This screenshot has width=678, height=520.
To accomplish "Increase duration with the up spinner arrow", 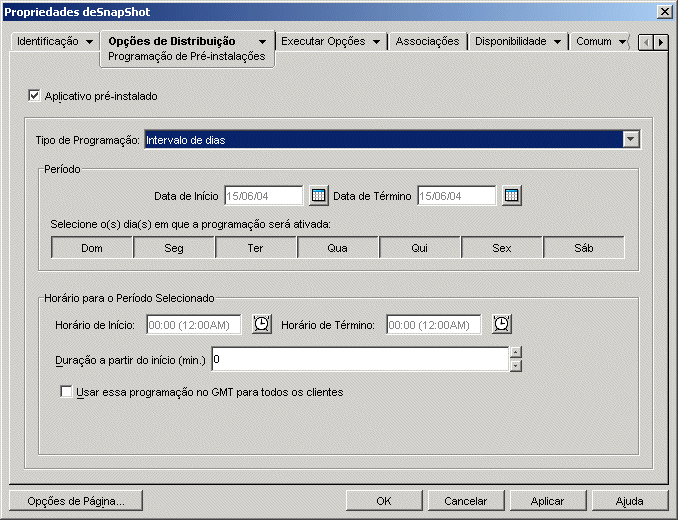I will (x=515, y=352).
